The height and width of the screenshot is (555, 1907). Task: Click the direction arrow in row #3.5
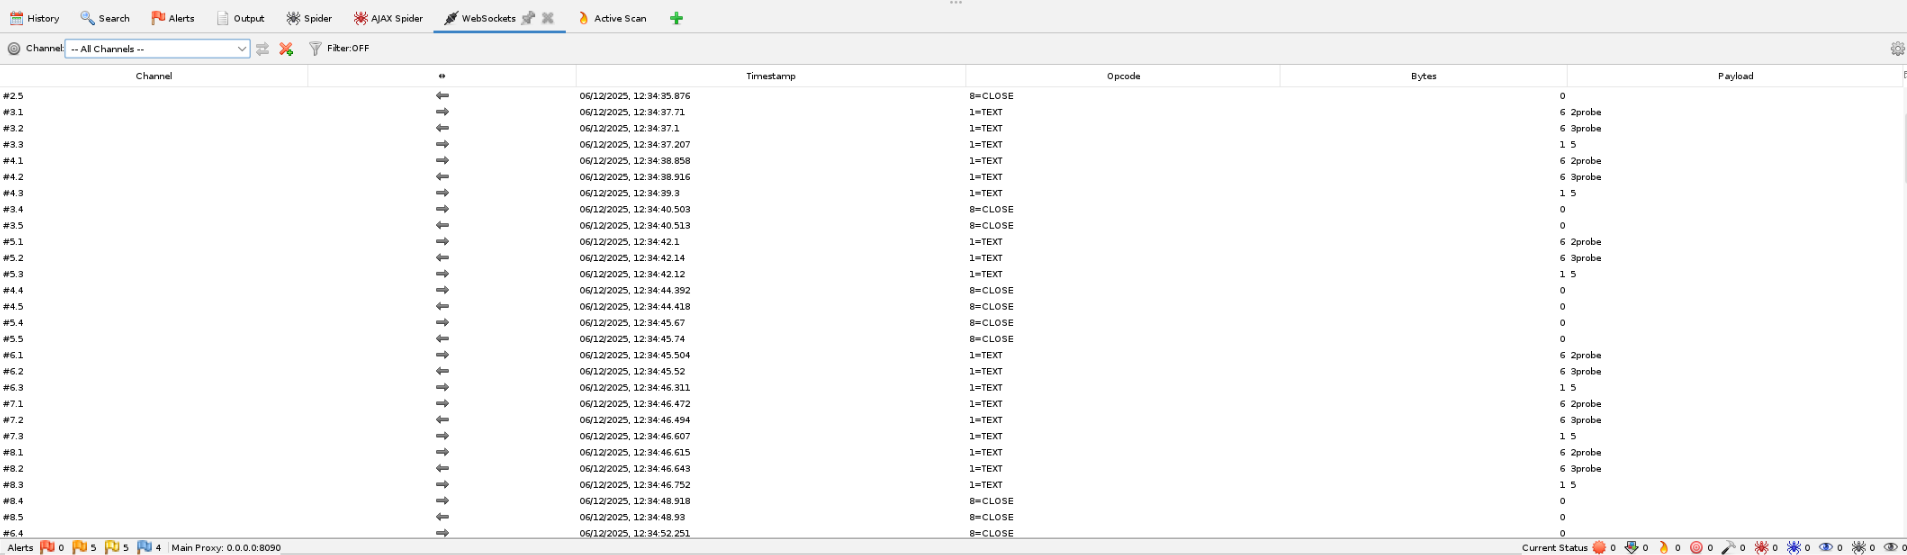tap(442, 225)
